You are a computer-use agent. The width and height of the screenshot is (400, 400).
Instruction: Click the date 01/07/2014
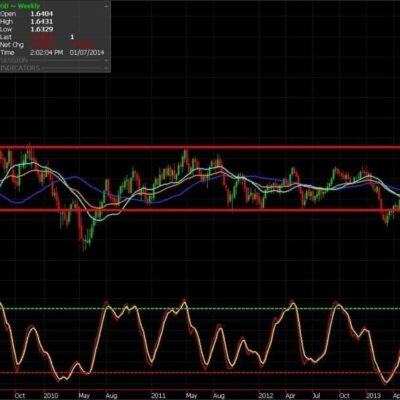pyautogui.click(x=87, y=52)
